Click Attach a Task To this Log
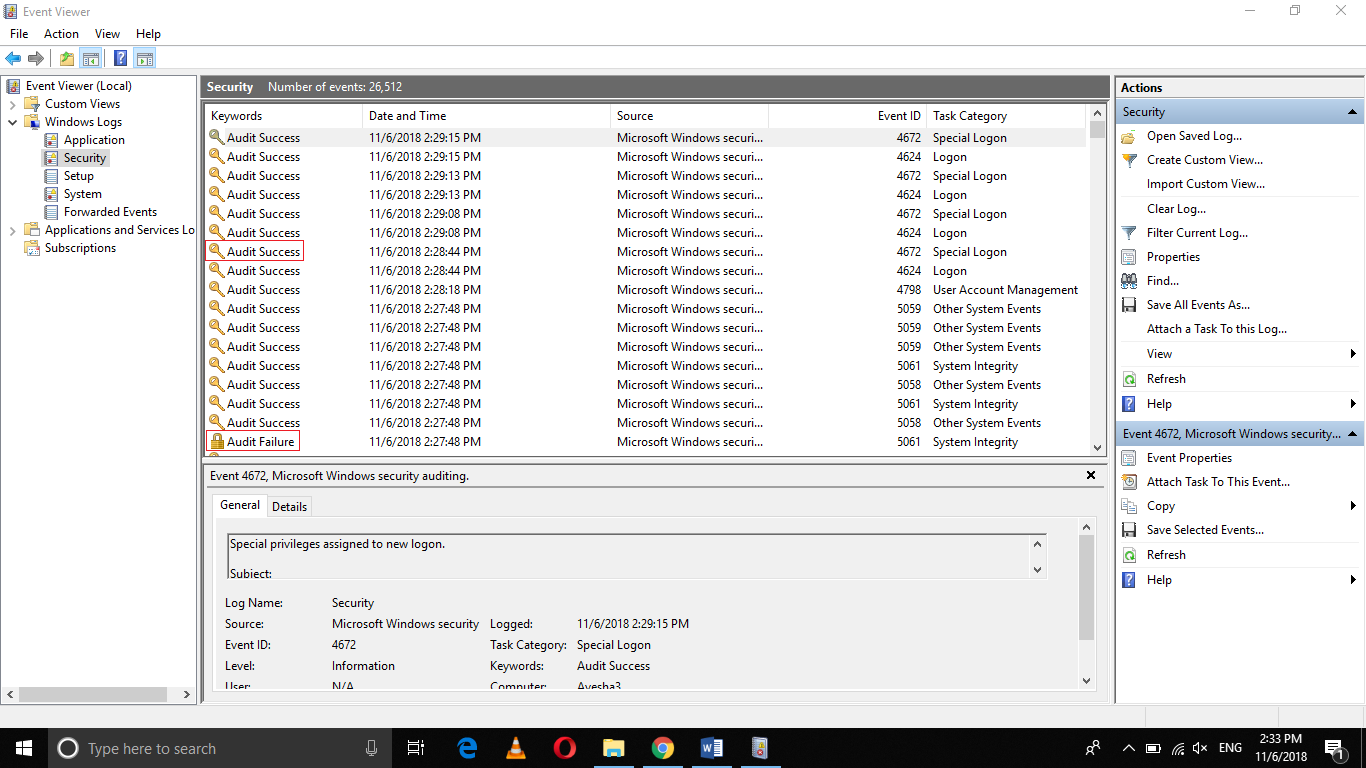1366x768 pixels. 1217,329
